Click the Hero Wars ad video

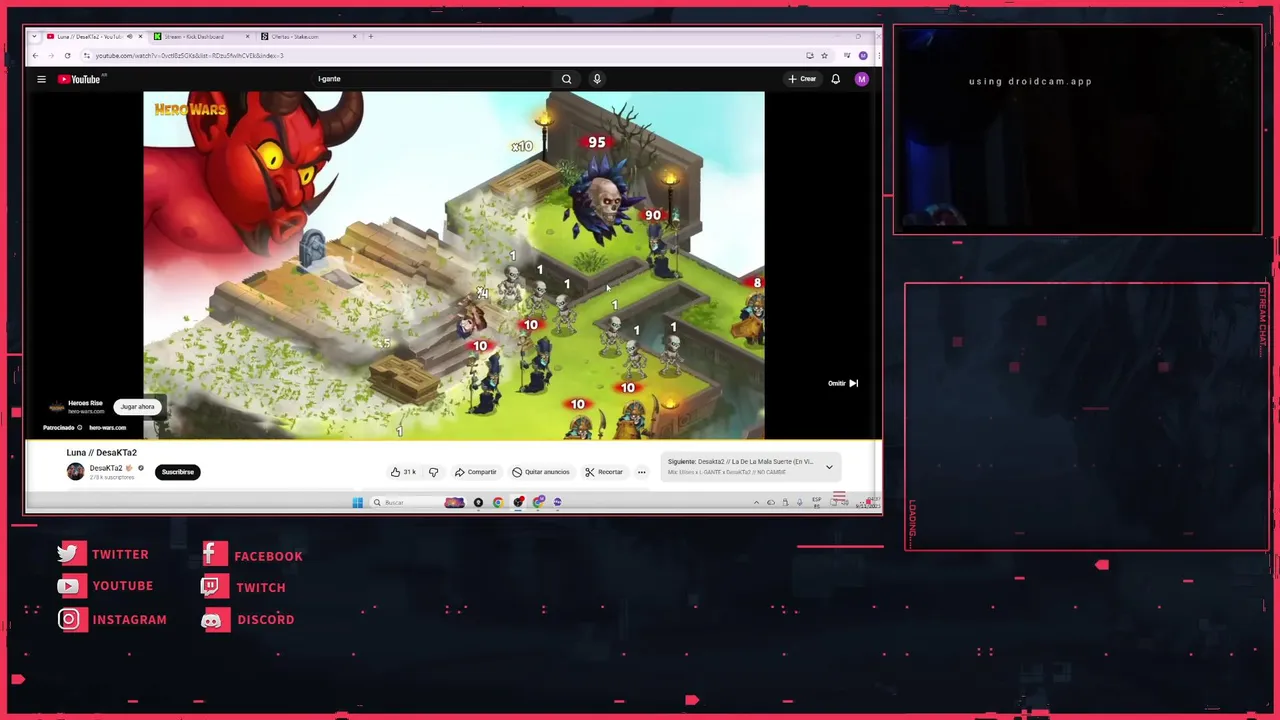point(454,265)
